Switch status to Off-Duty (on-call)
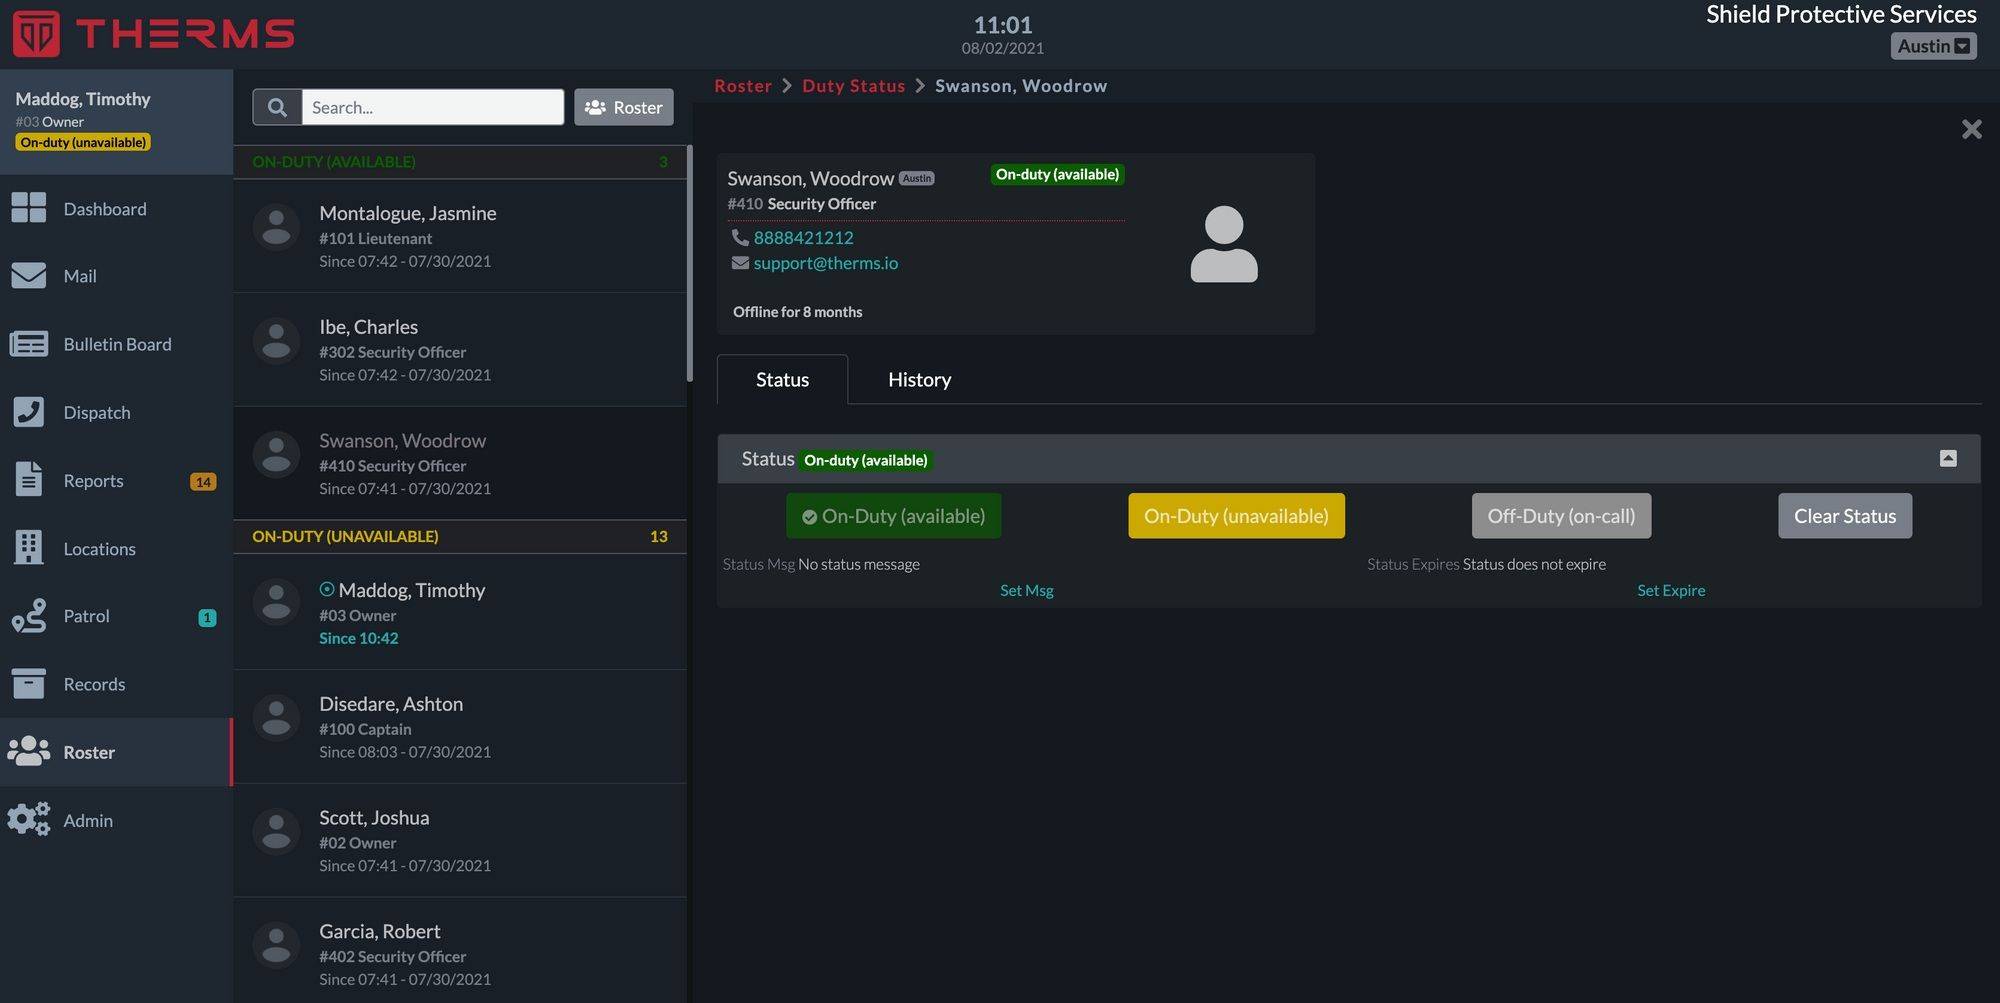This screenshot has height=1003, width=2000. coord(1561,516)
